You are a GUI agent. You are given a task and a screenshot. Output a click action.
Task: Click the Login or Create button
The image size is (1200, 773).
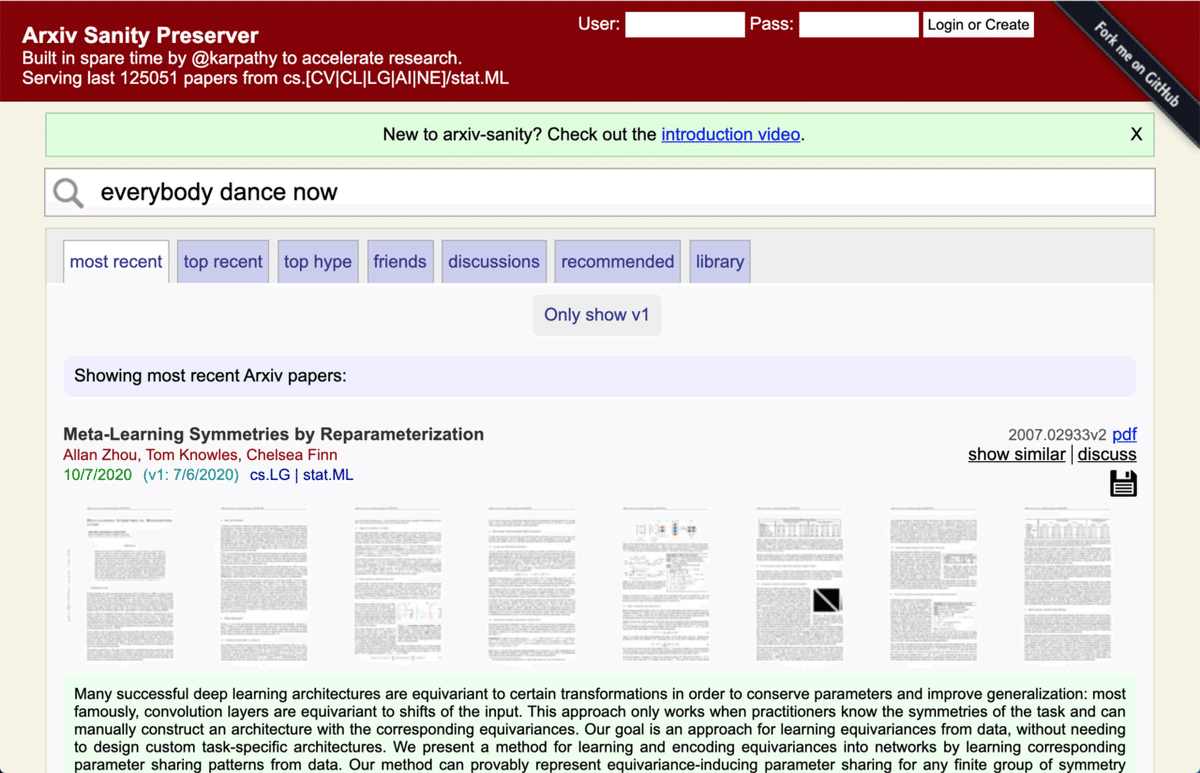[x=978, y=24]
